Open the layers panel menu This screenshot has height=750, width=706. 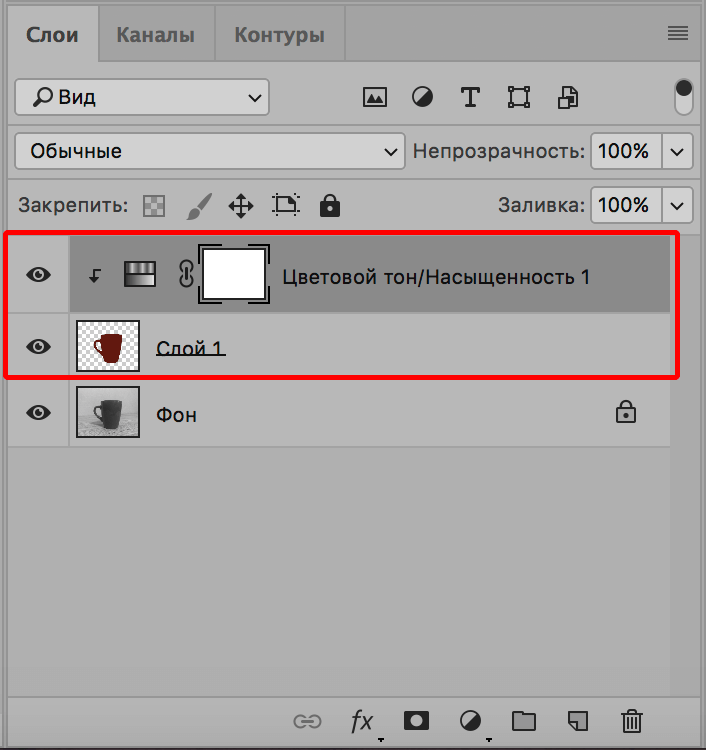[678, 33]
